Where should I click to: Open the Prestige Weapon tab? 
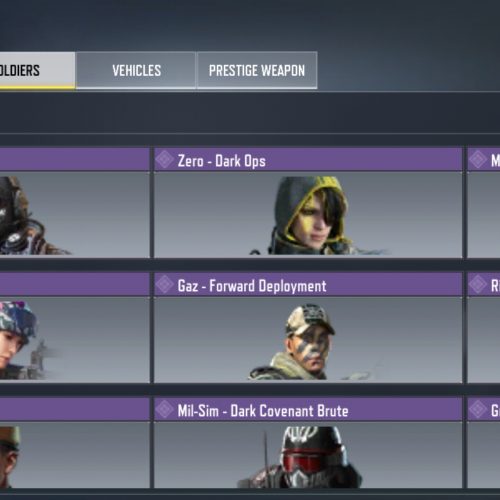click(257, 70)
